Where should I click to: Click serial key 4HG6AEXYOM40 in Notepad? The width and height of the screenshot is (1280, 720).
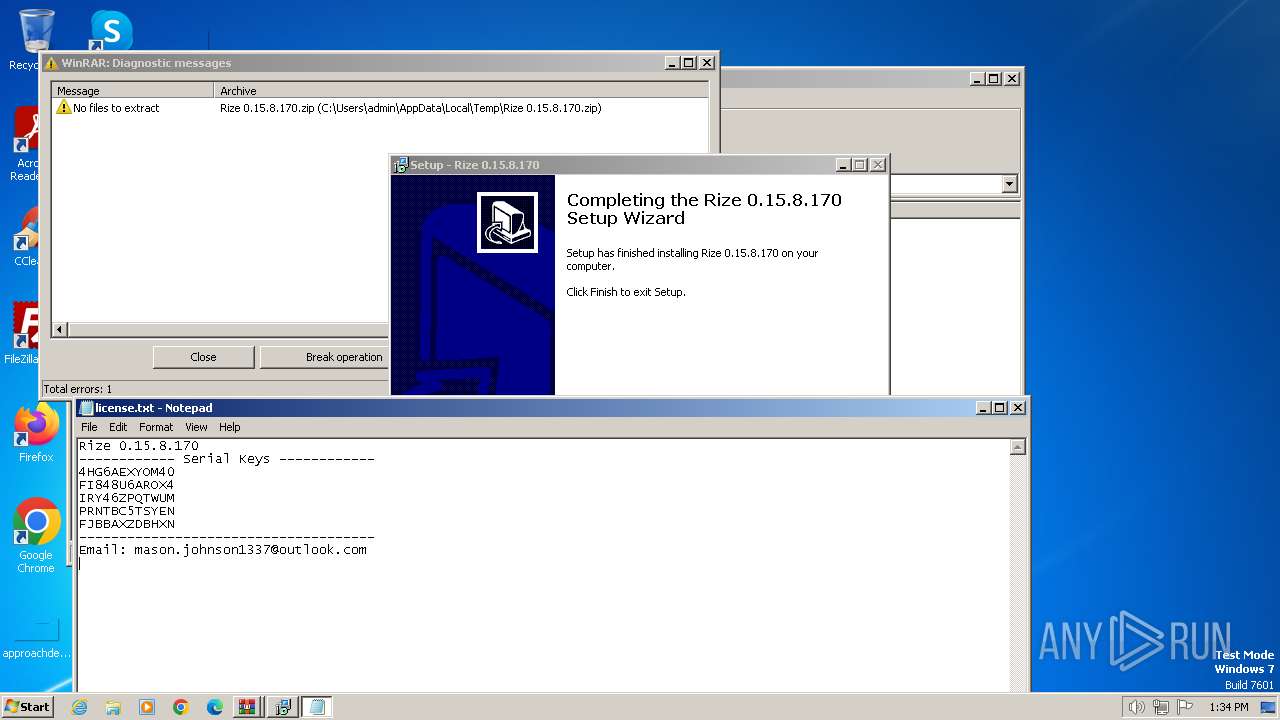(x=127, y=472)
